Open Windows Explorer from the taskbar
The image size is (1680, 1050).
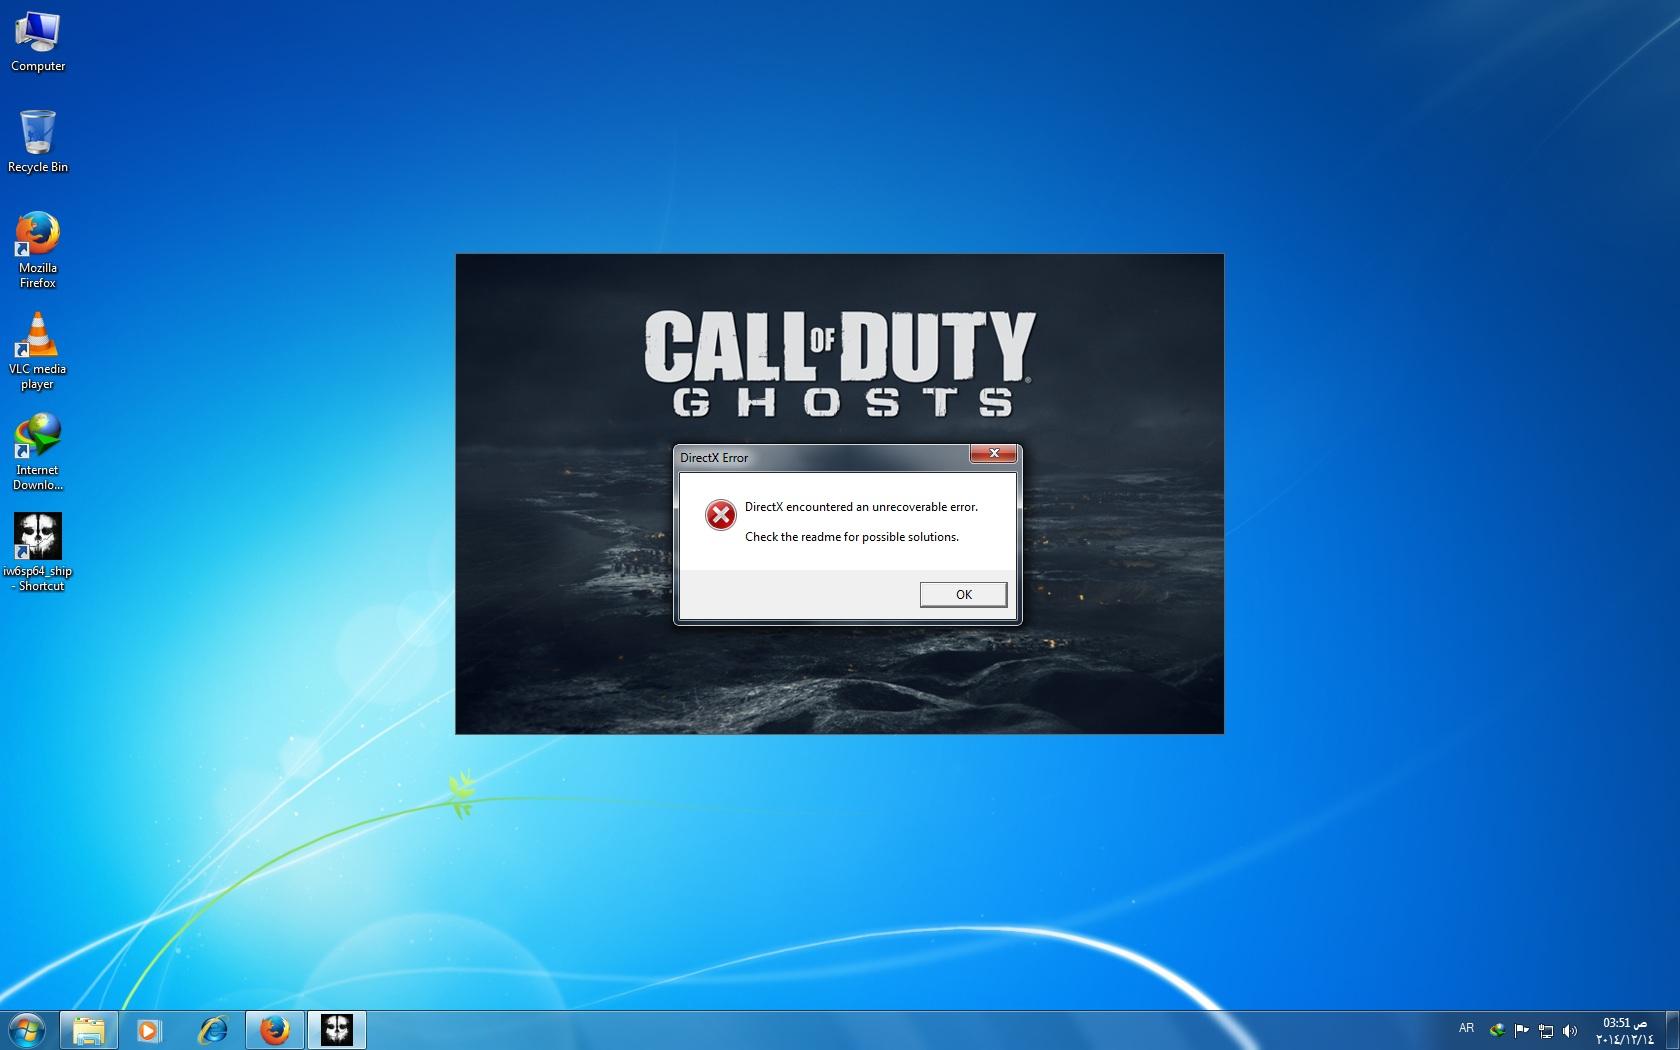pos(89,1029)
